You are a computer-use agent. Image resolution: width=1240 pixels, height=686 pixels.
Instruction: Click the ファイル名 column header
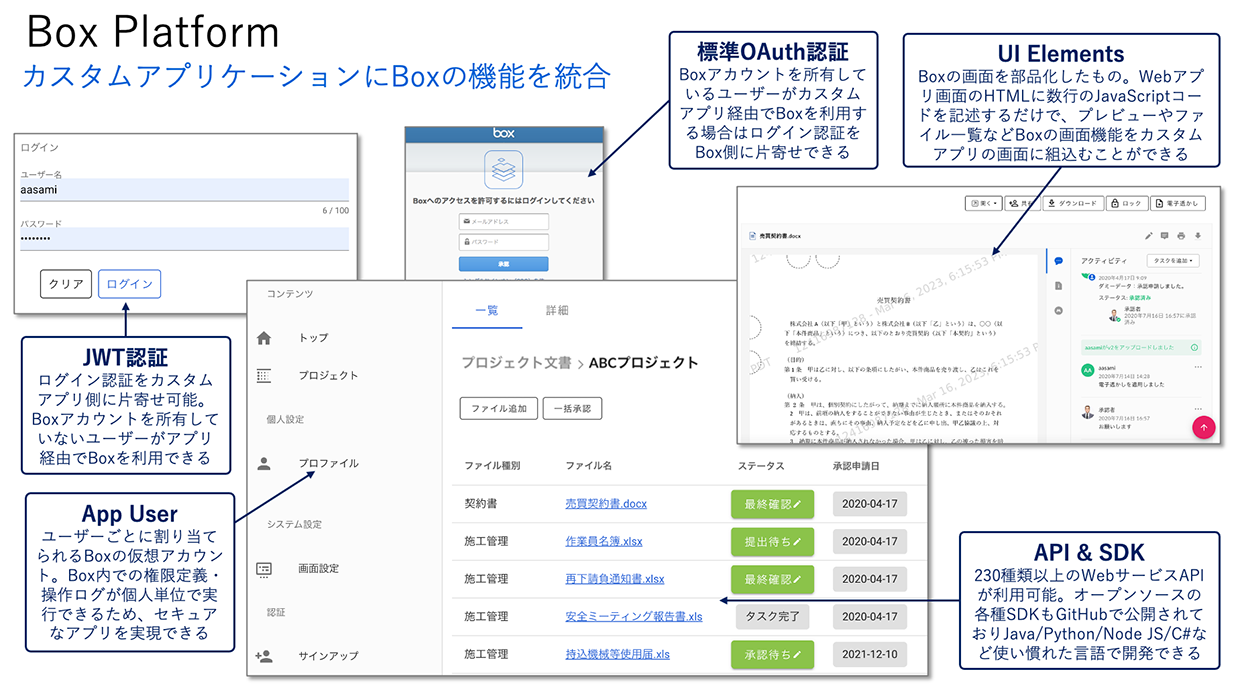click(588, 466)
